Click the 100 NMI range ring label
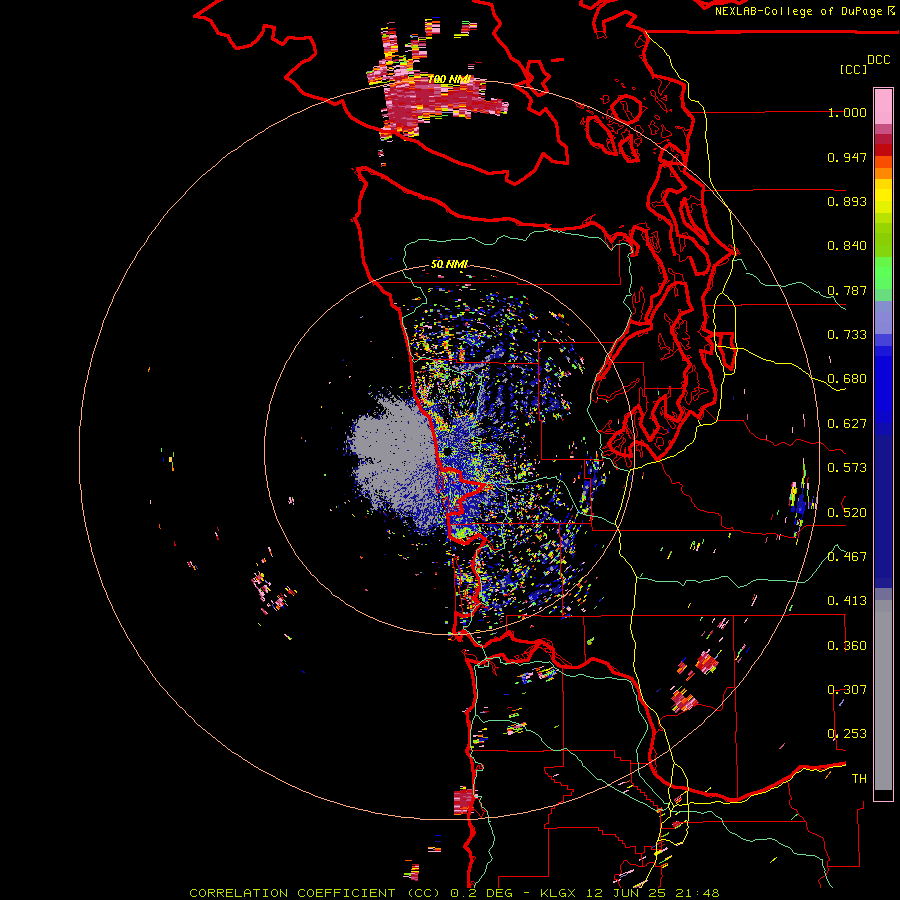The height and width of the screenshot is (900, 900). coord(449,79)
